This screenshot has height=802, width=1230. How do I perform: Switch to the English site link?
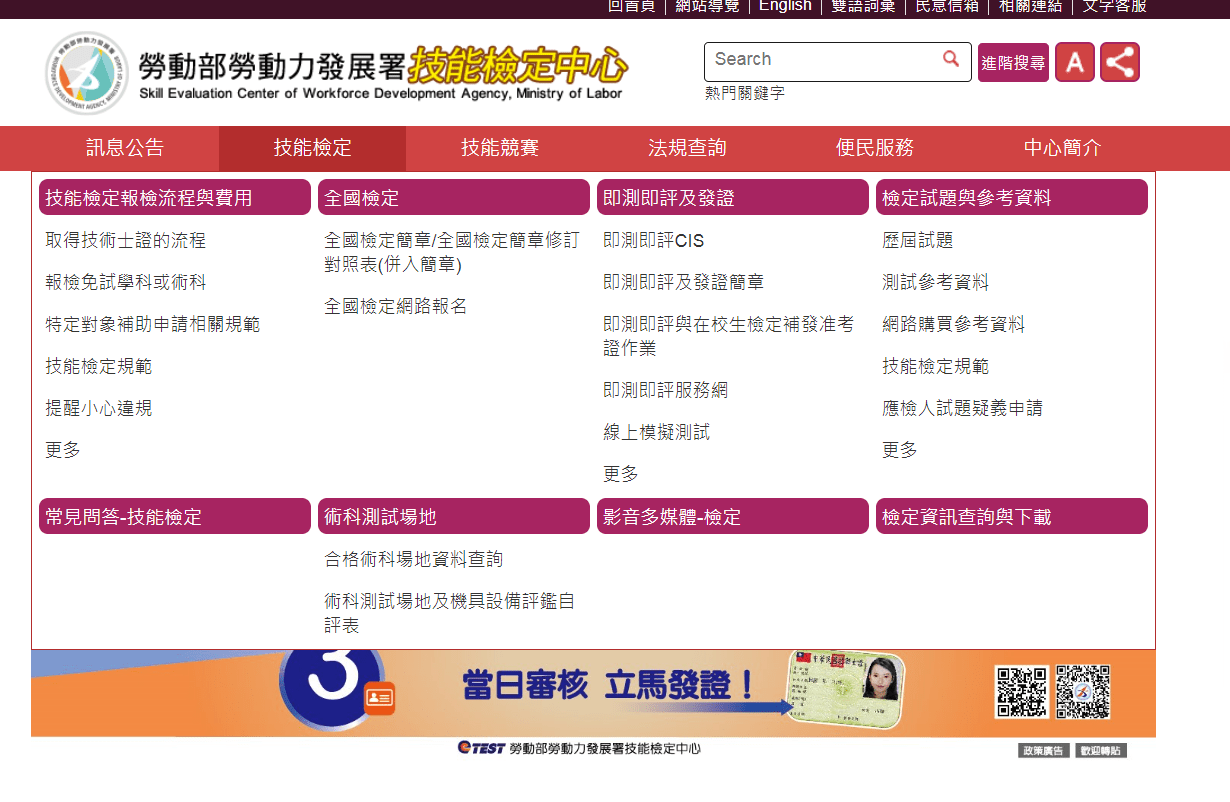point(785,6)
